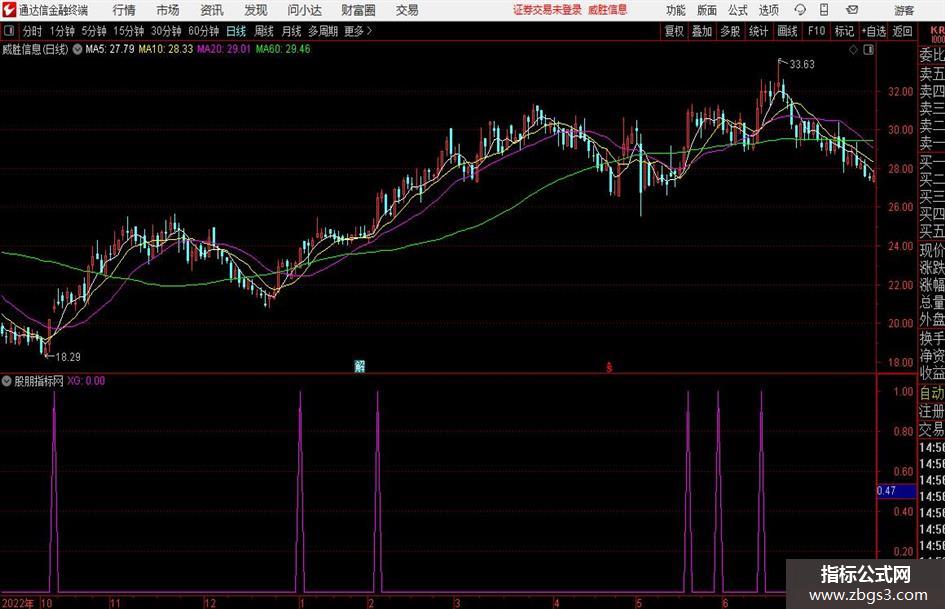Image resolution: width=945 pixels, height=609 pixels.
Task: Open the 资讯 menu
Action: 212,10
